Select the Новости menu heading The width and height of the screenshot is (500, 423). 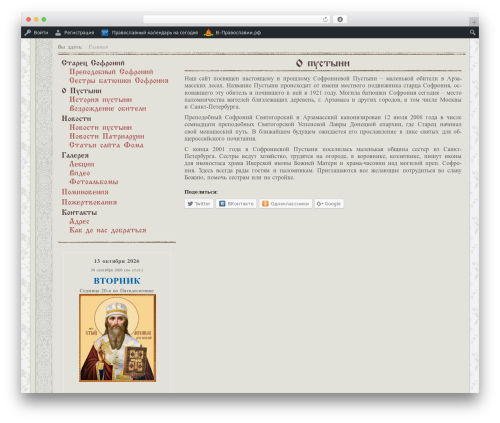tap(76, 119)
